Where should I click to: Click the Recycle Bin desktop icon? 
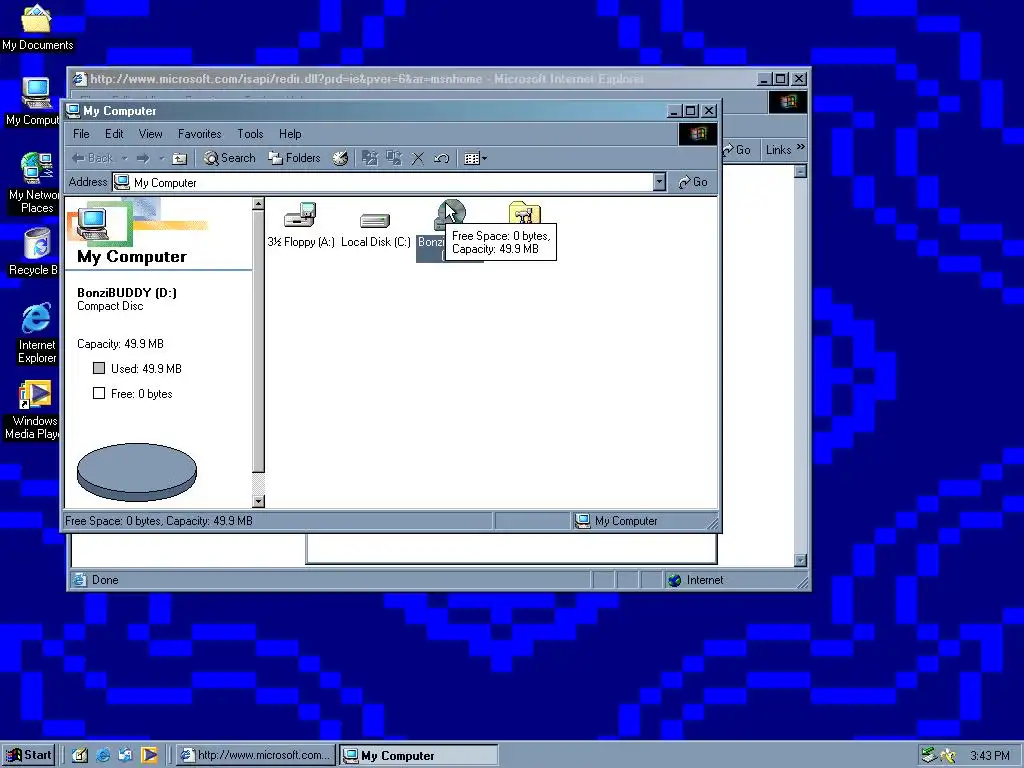(35, 251)
